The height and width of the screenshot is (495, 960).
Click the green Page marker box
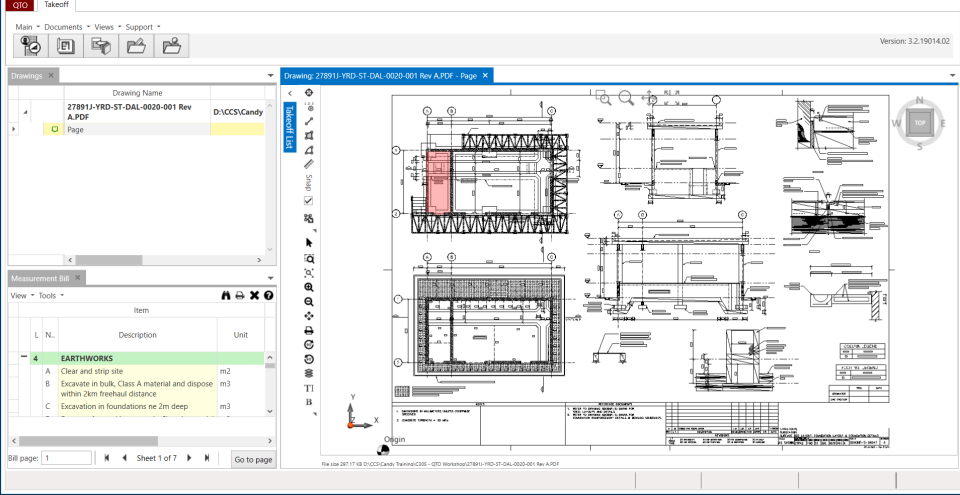[54, 129]
